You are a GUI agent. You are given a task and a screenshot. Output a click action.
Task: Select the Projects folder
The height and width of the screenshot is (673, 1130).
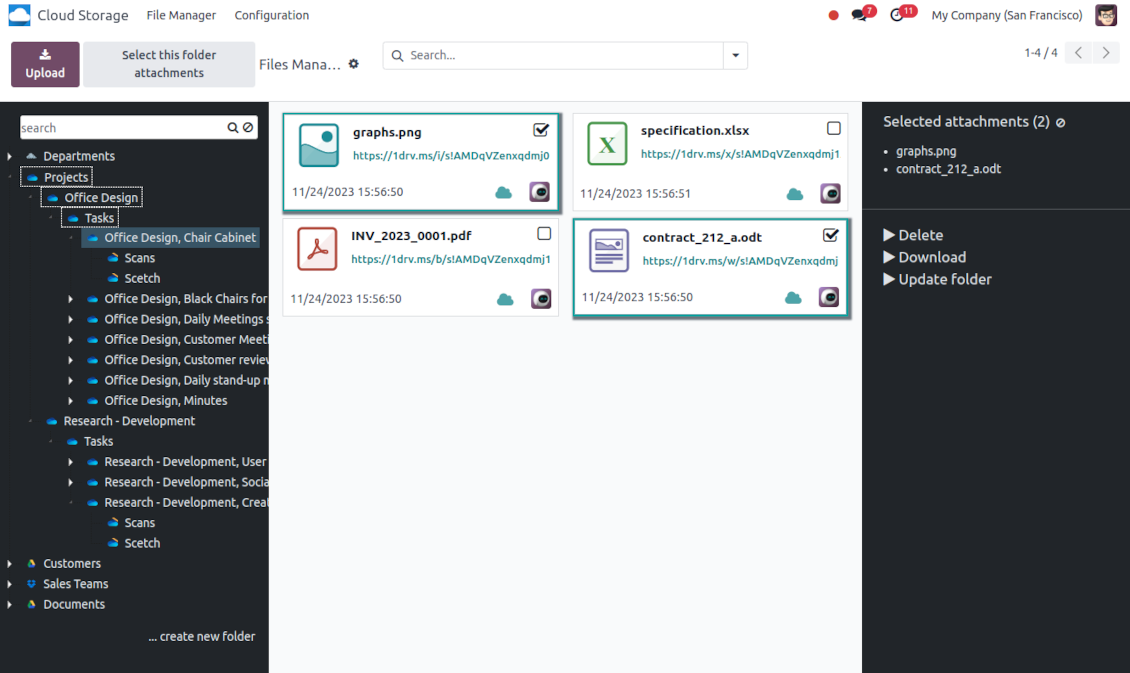point(66,177)
